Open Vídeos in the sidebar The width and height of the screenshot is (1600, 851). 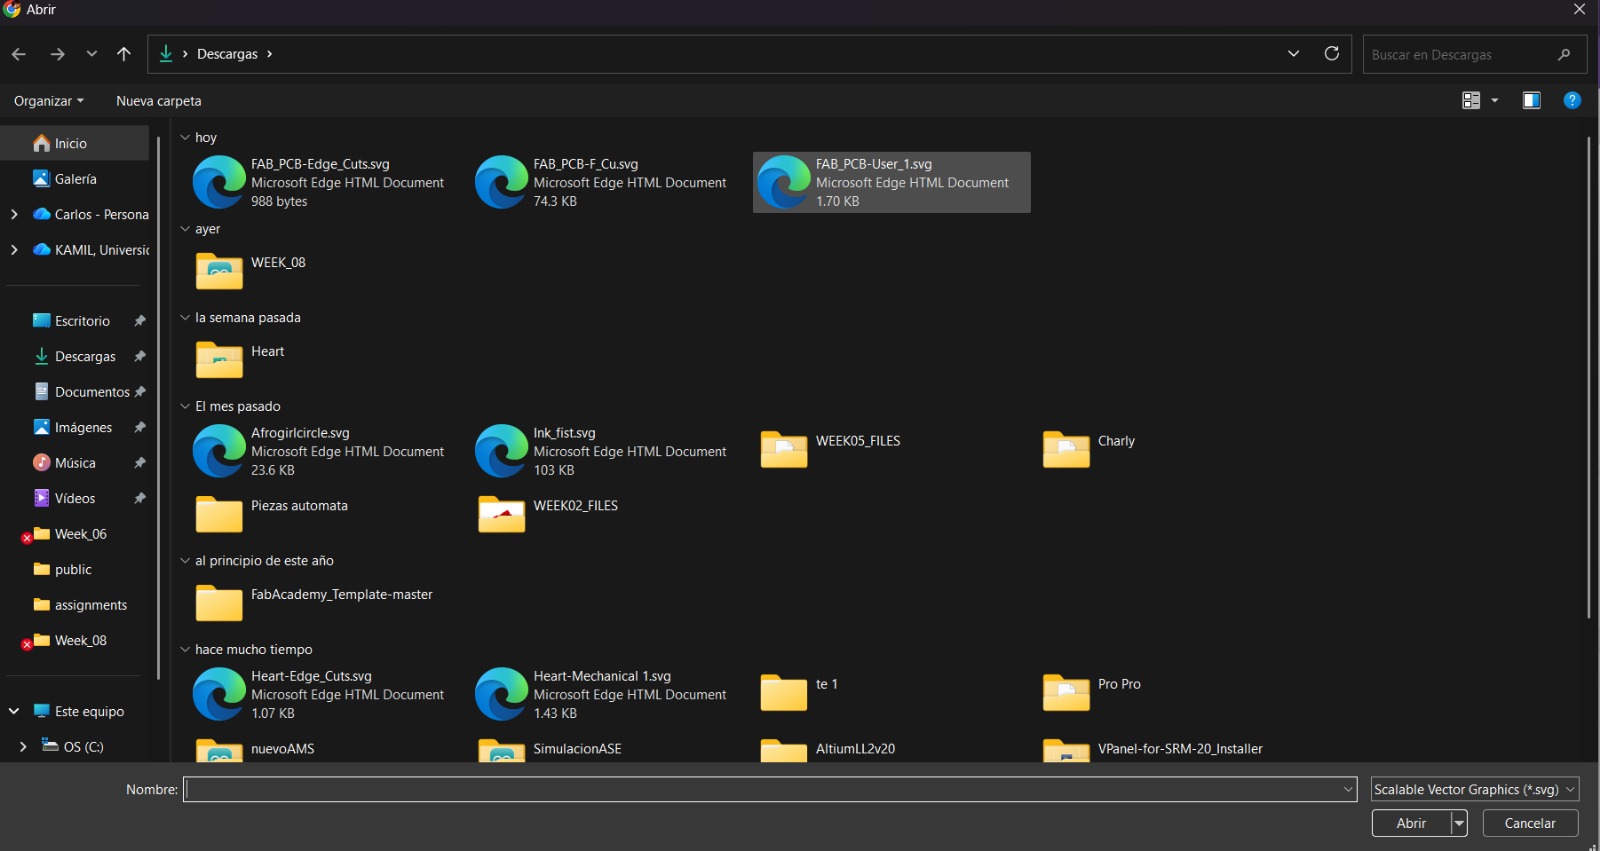click(75, 498)
